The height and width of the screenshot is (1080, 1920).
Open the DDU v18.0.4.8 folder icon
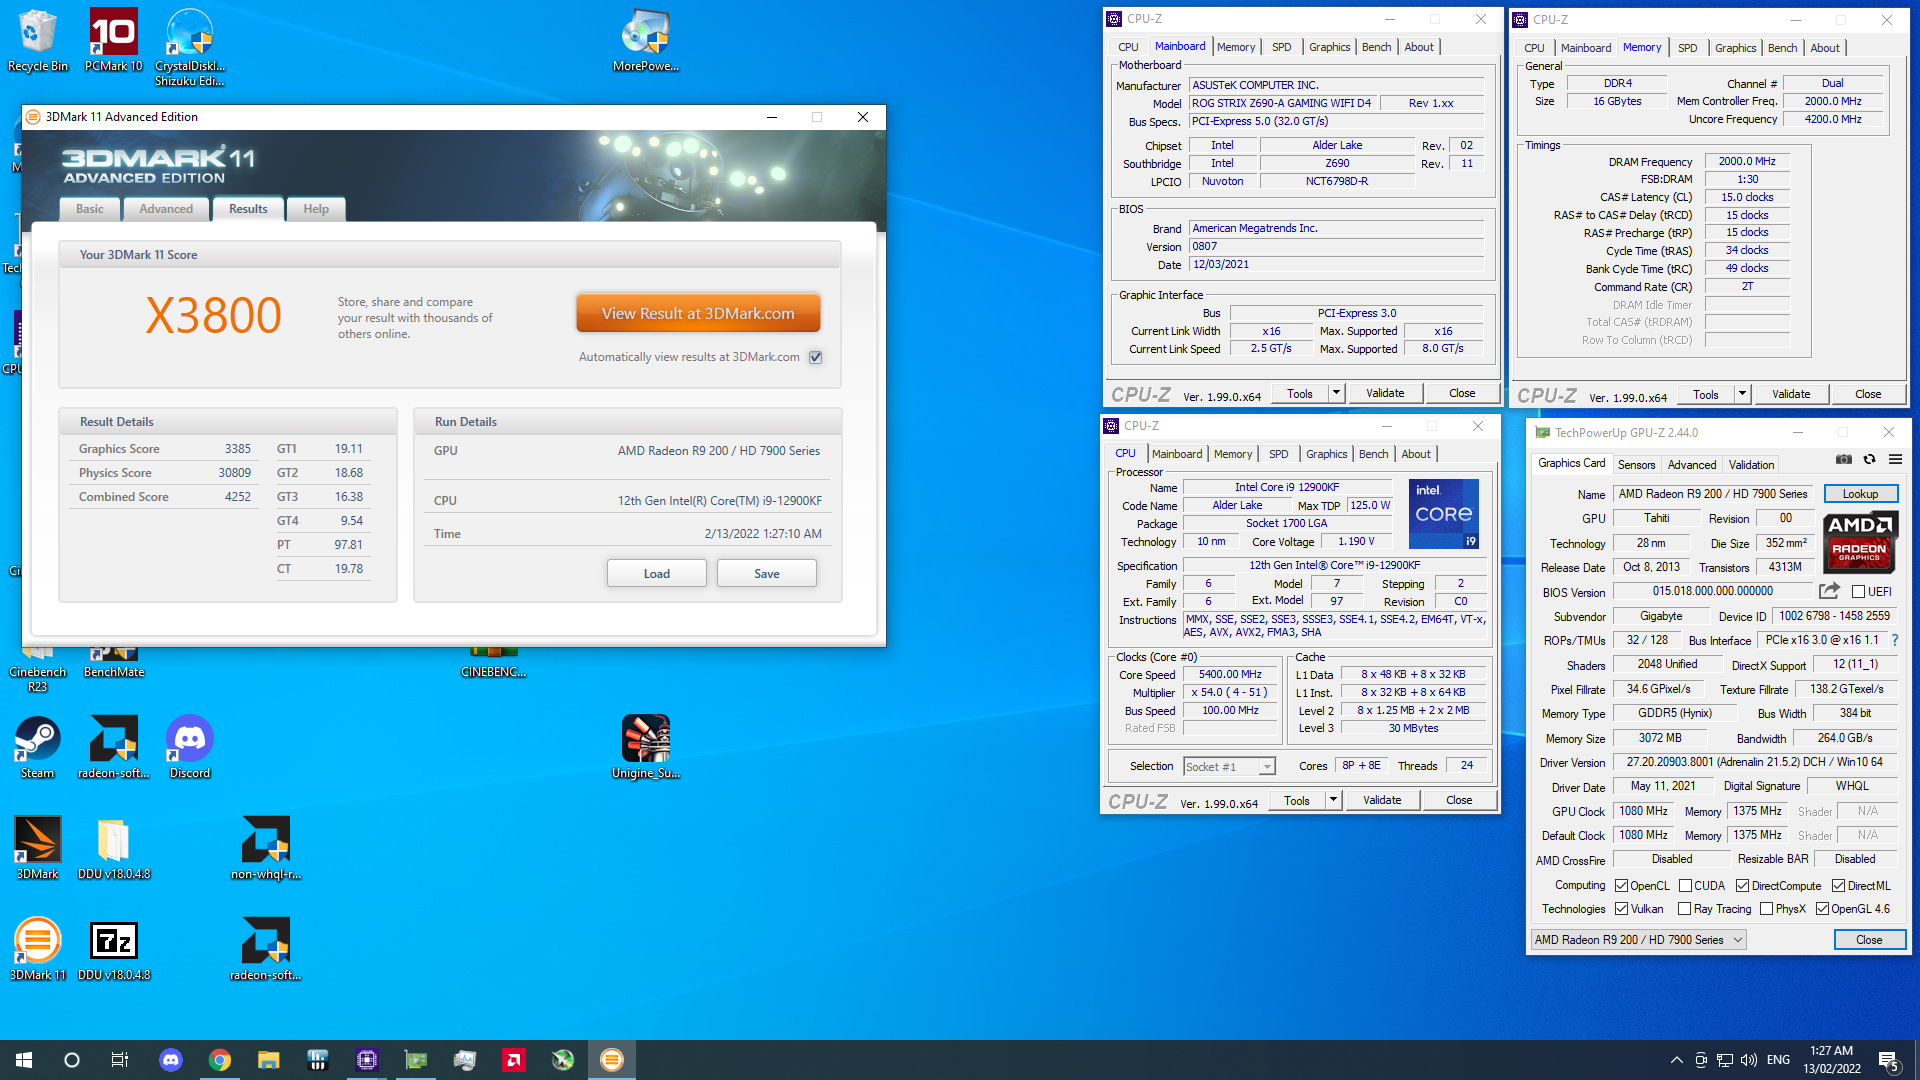[114, 848]
